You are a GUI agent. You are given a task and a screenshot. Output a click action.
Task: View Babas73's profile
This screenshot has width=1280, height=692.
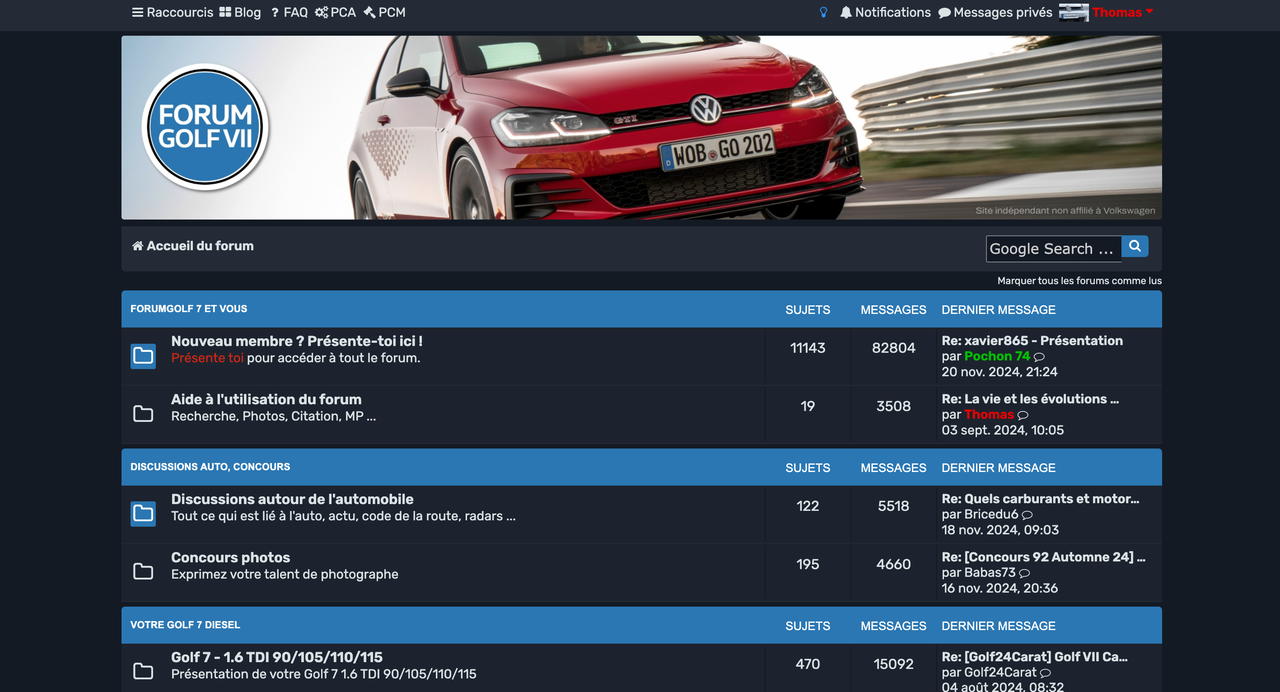coord(990,572)
